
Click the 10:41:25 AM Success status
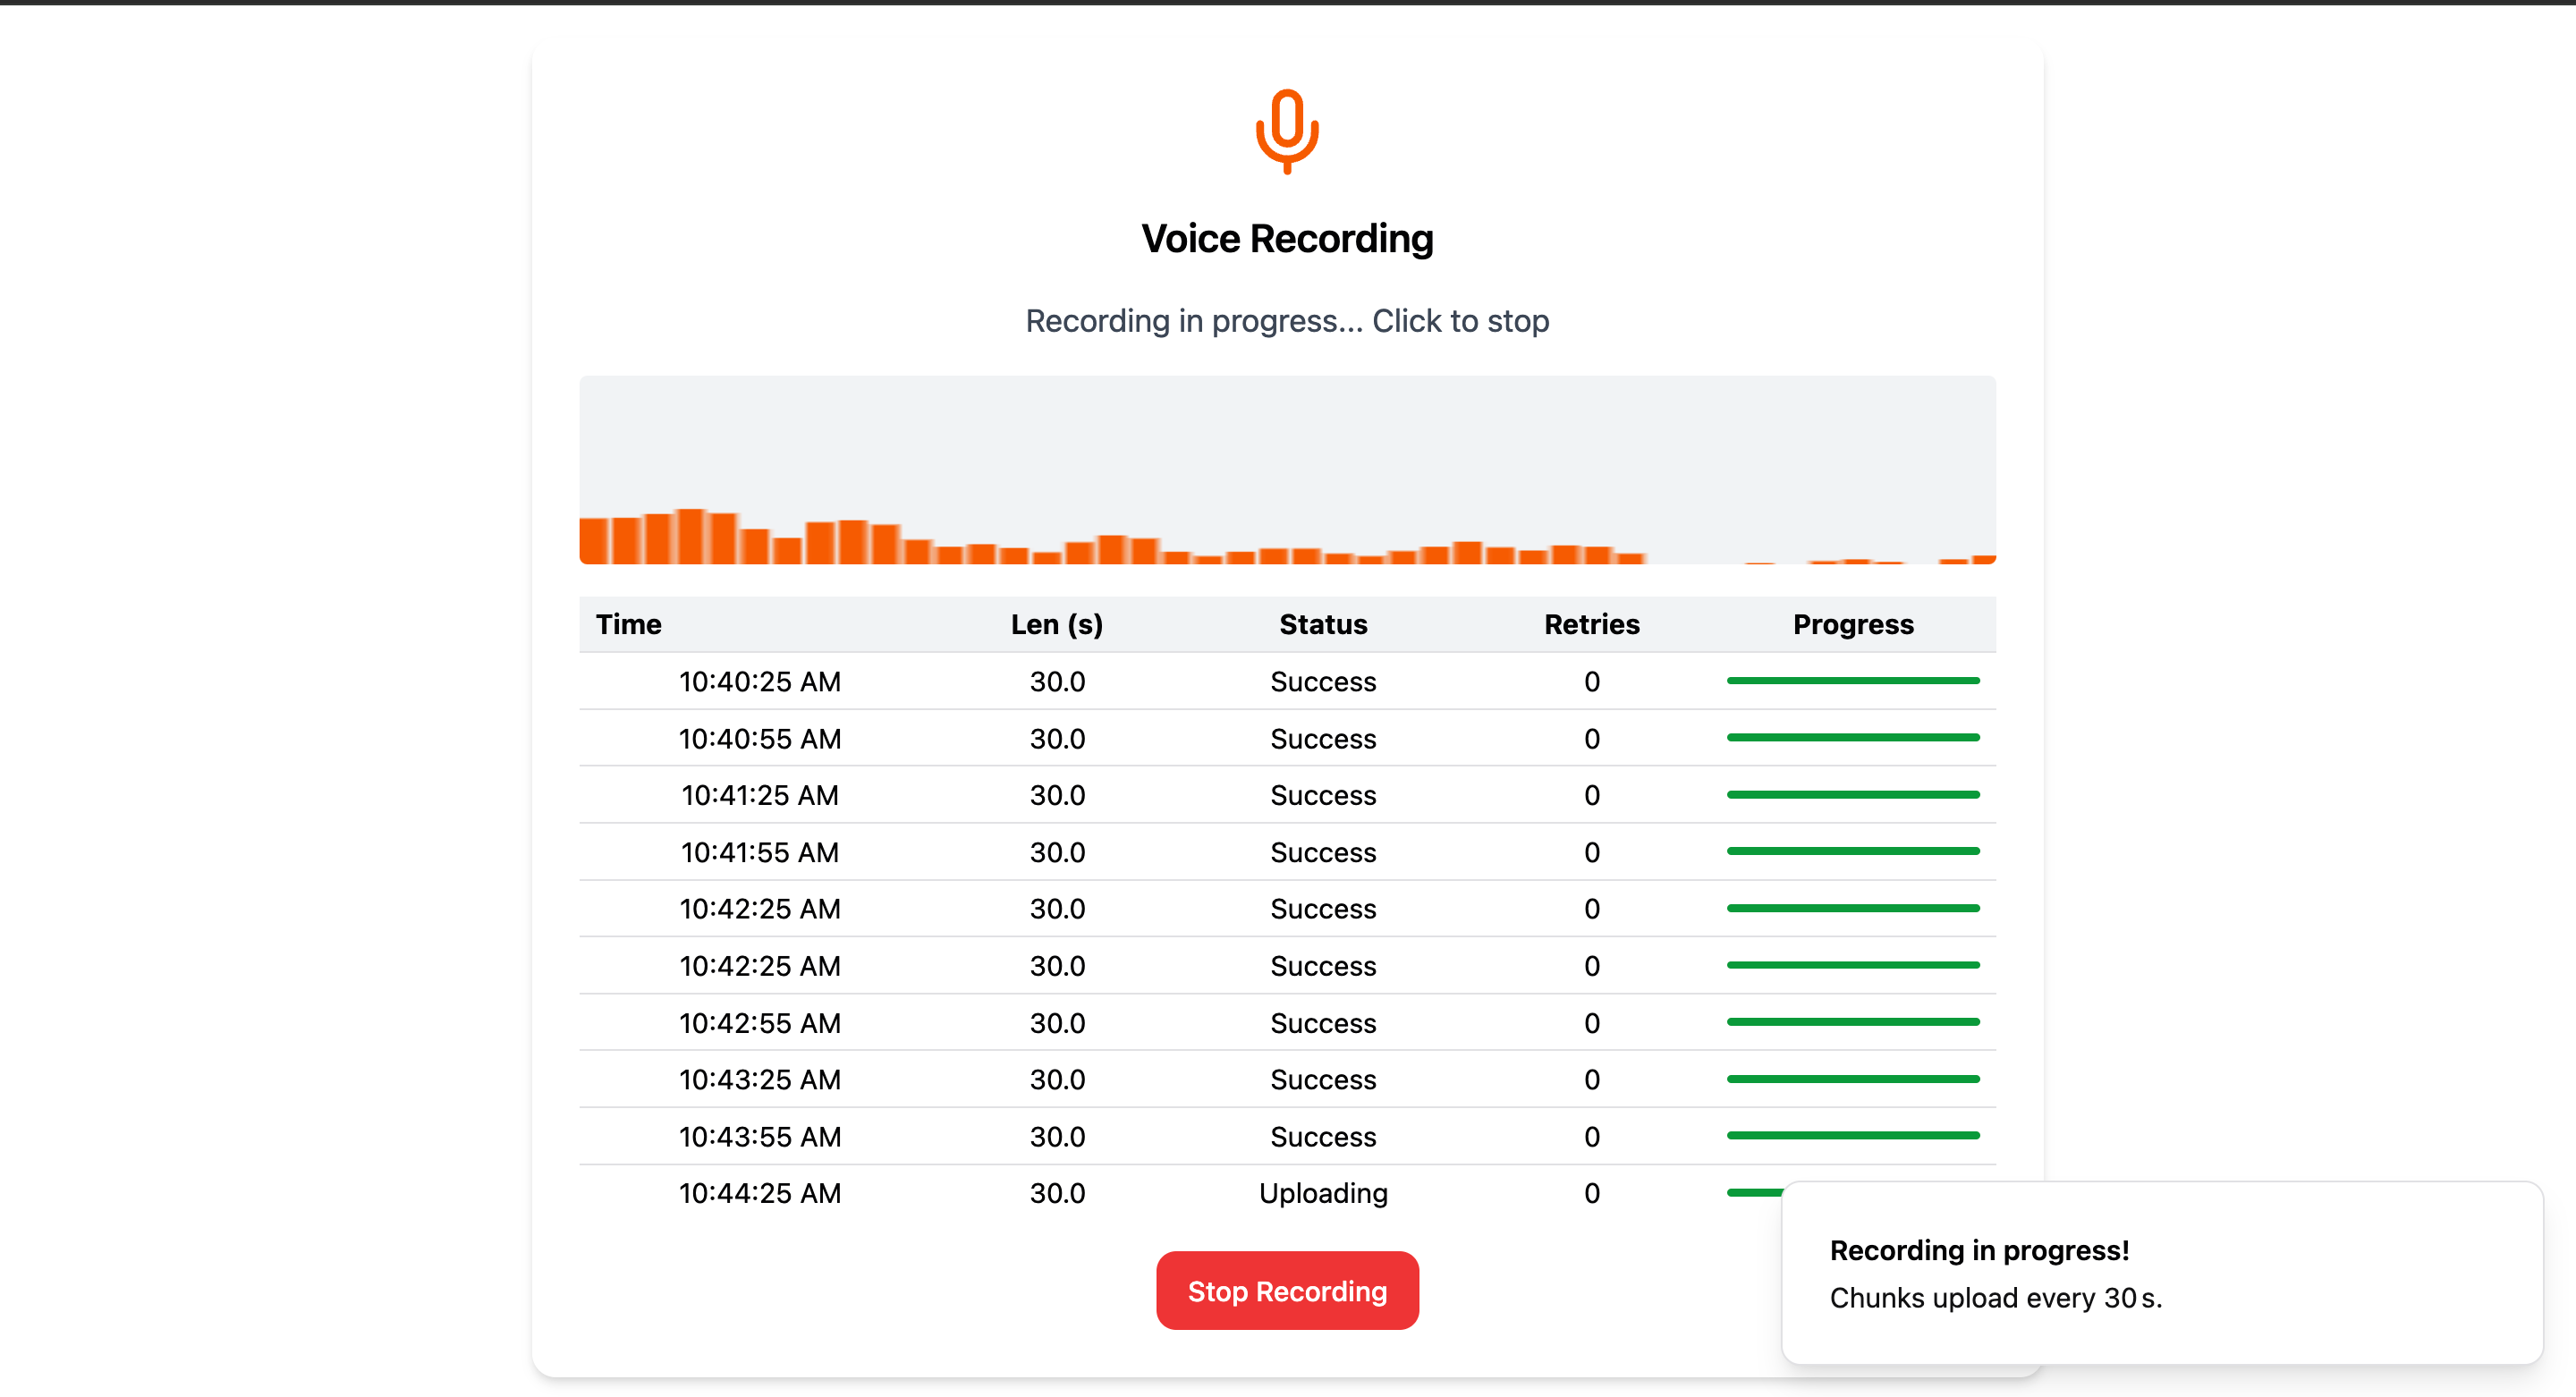[x=1322, y=795]
